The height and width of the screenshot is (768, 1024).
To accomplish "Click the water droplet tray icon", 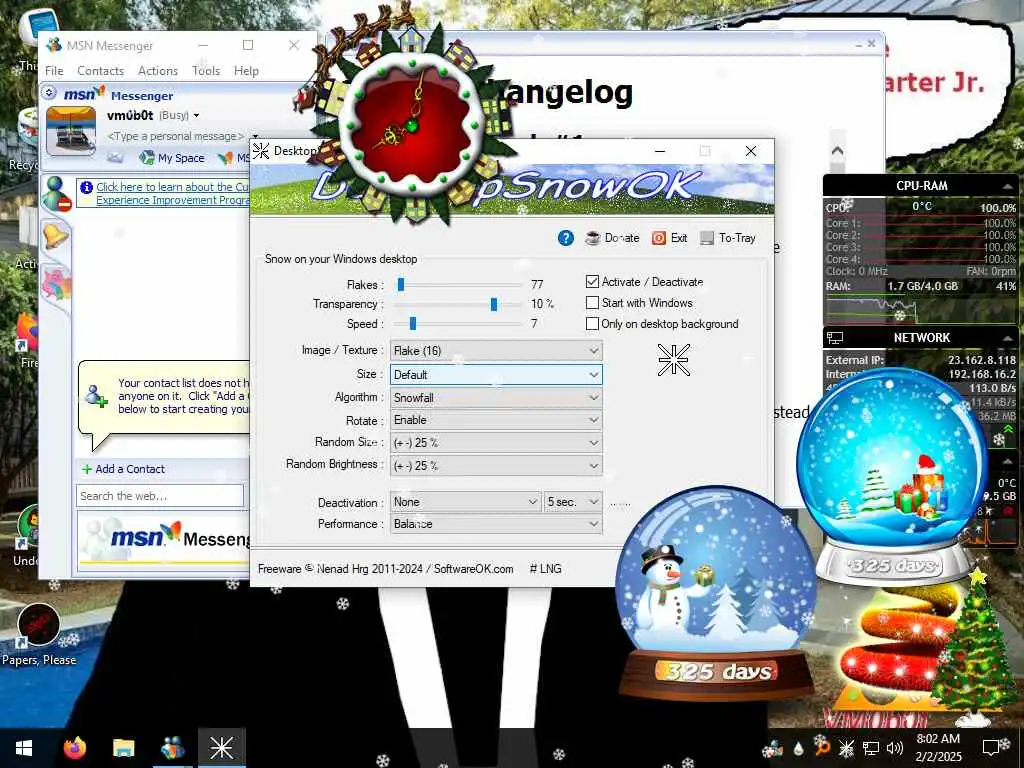I will 799,748.
